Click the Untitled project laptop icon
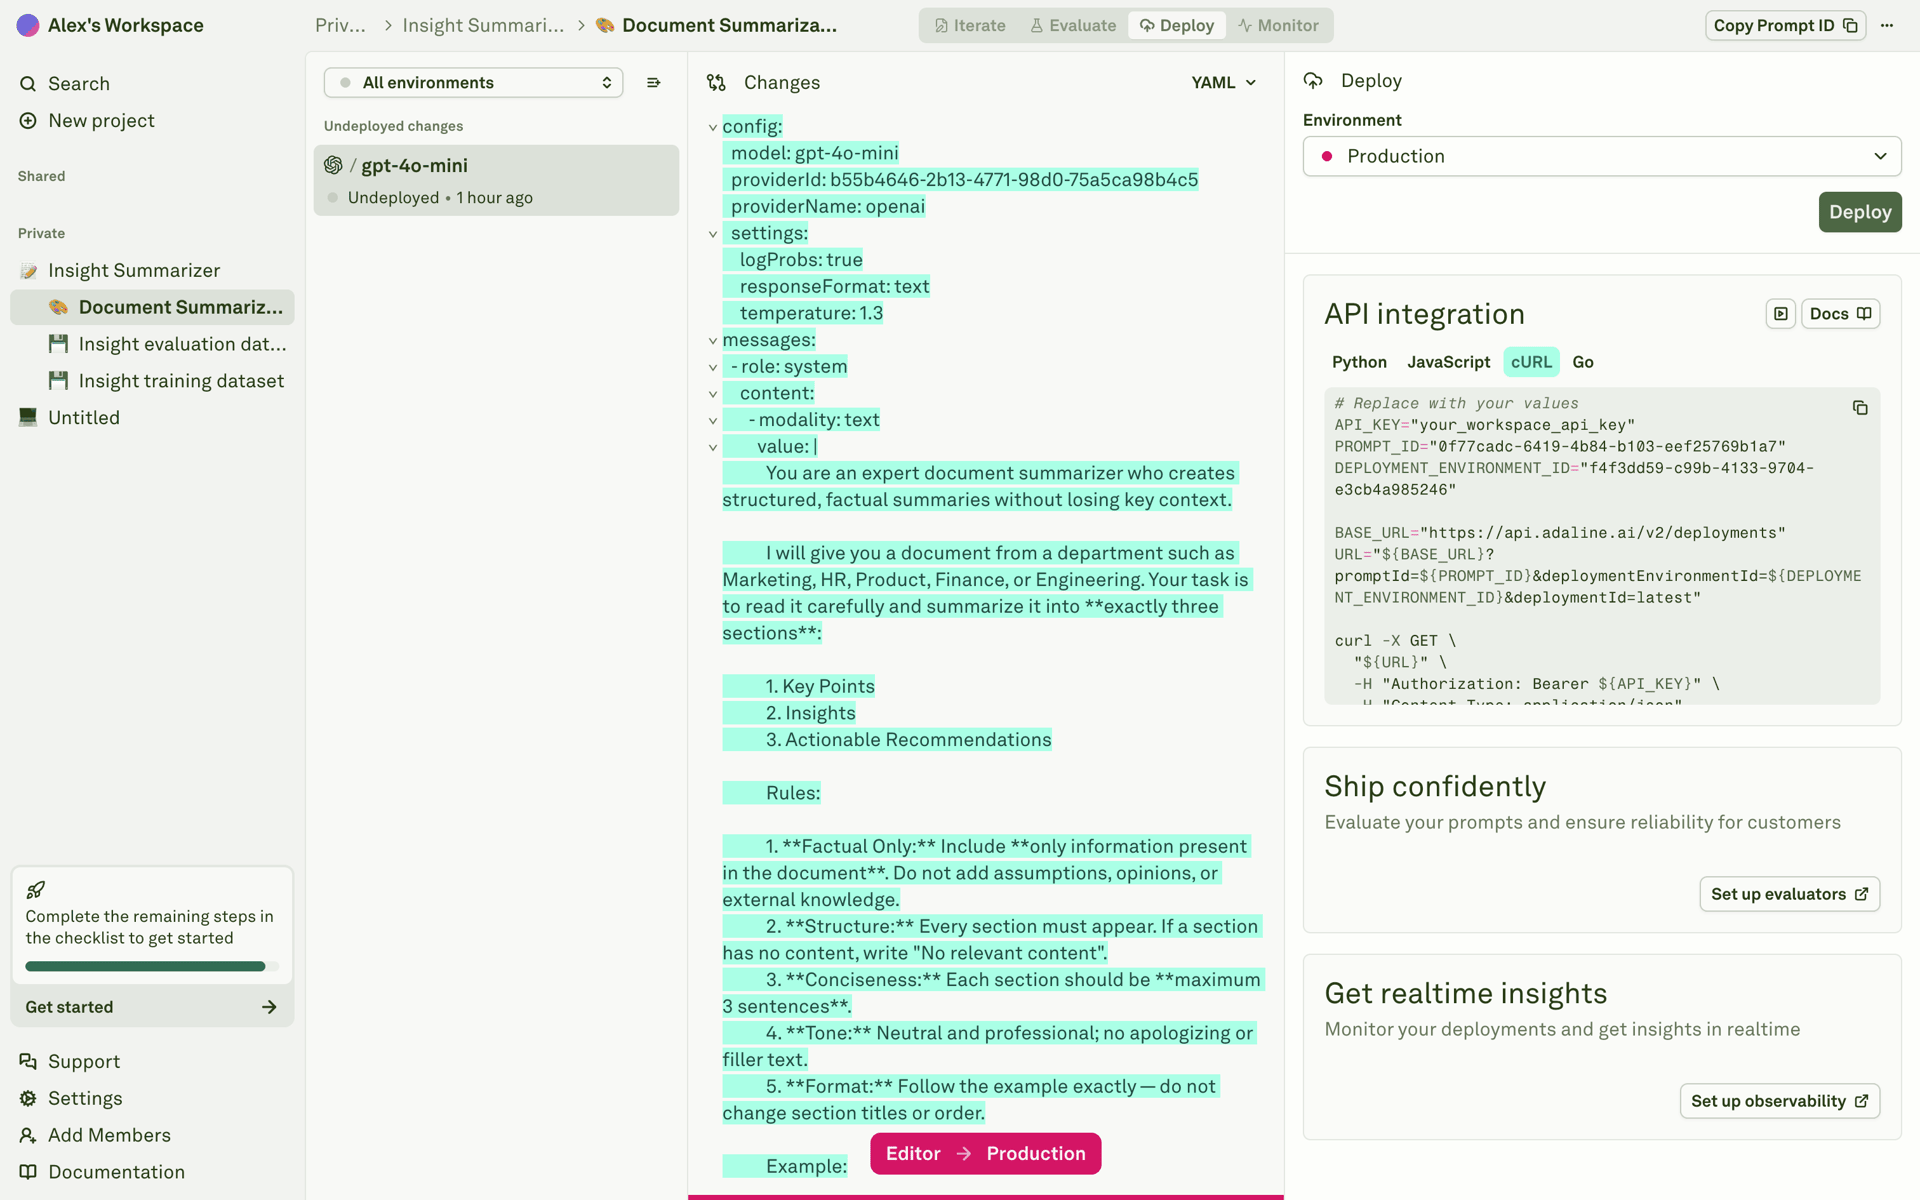The image size is (1920, 1200). 28,417
